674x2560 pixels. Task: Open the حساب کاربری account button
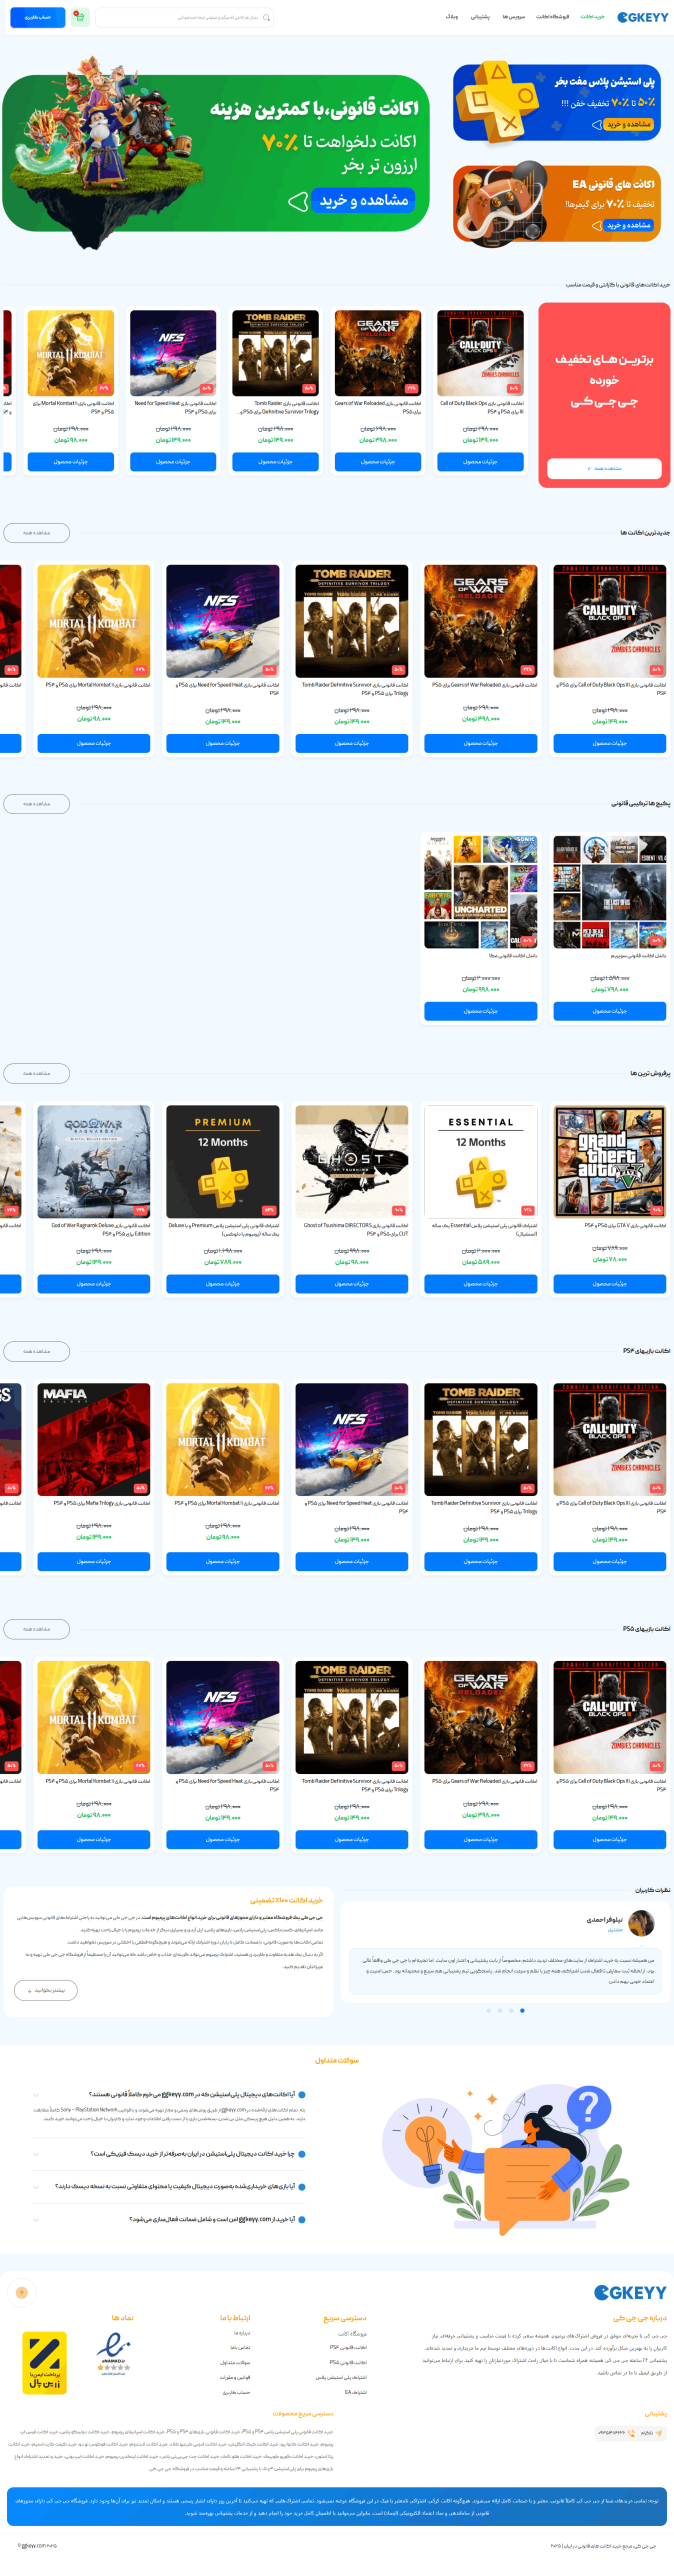pyautogui.click(x=38, y=17)
